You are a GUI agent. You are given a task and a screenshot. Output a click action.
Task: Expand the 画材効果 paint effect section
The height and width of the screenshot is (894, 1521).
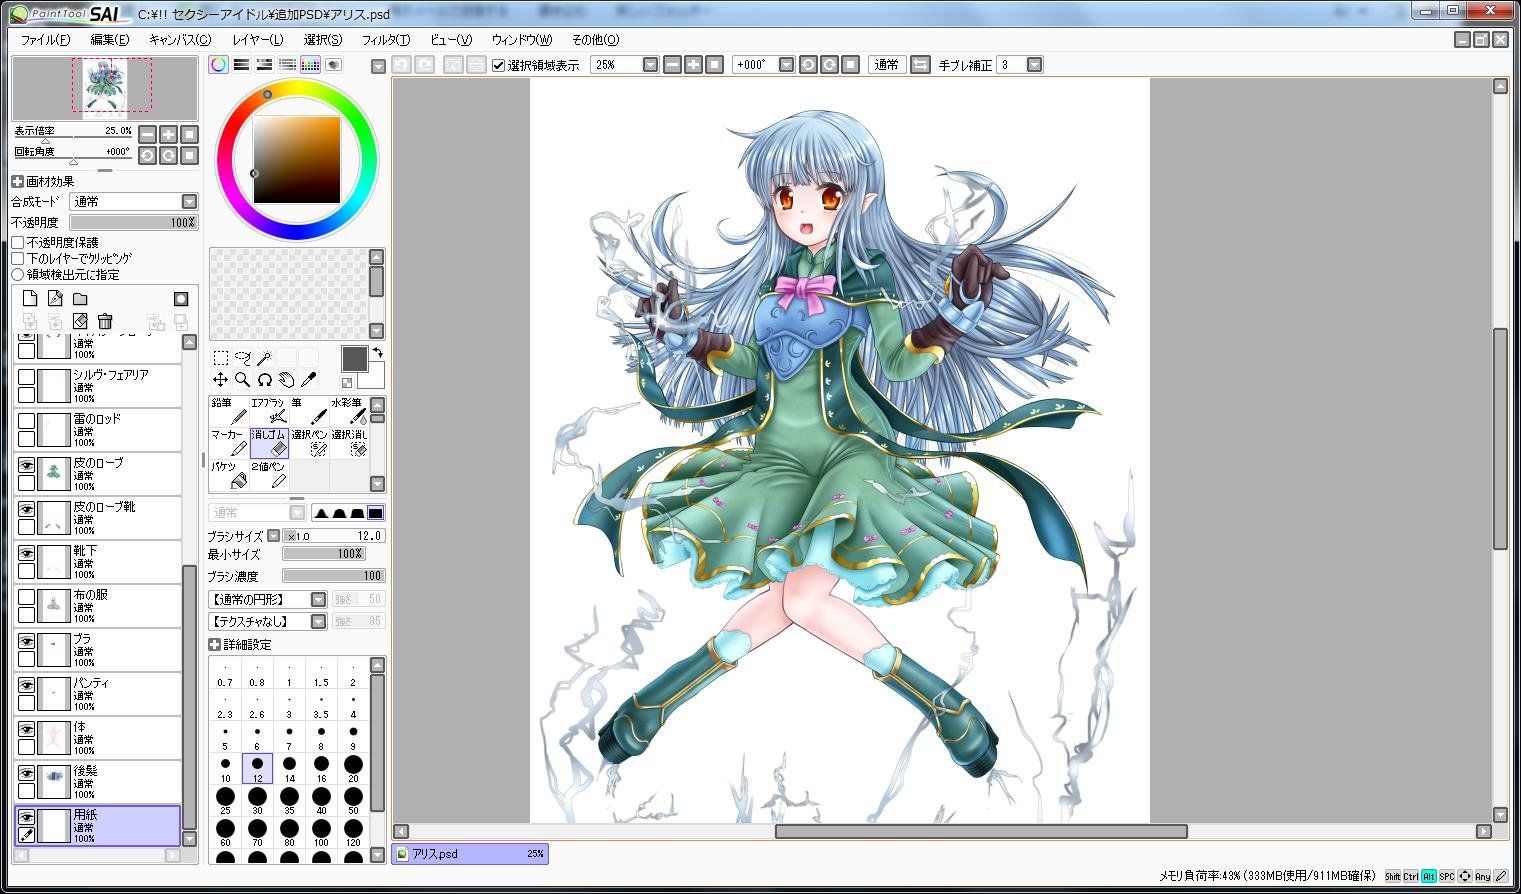[17, 182]
